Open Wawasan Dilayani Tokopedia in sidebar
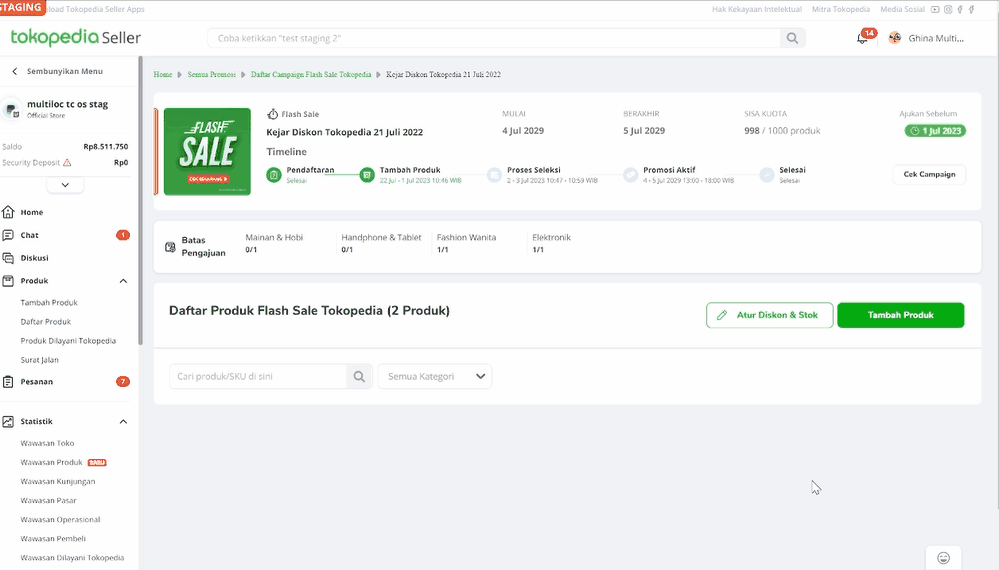The image size is (999, 570). (x=73, y=558)
